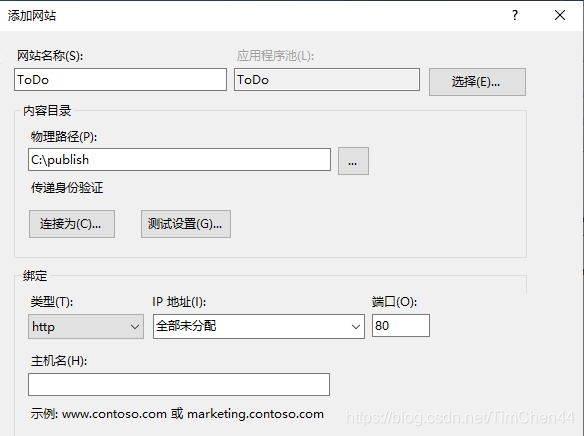Viewport: 584px width, 436px height.
Task: Open the 类型 http dropdown
Action: point(86,327)
